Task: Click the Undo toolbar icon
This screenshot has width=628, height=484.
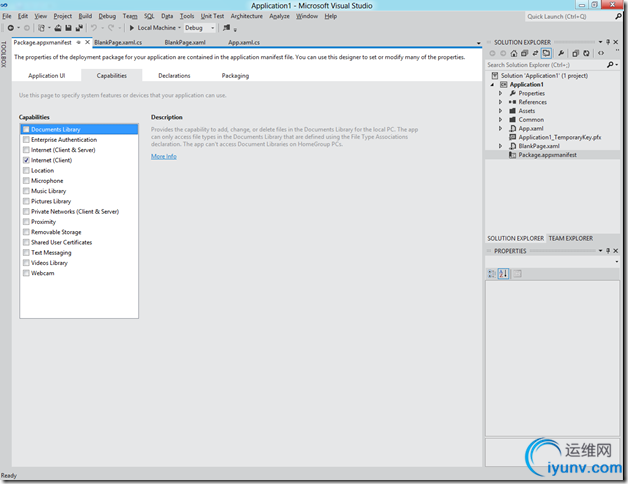Action: pos(94,28)
